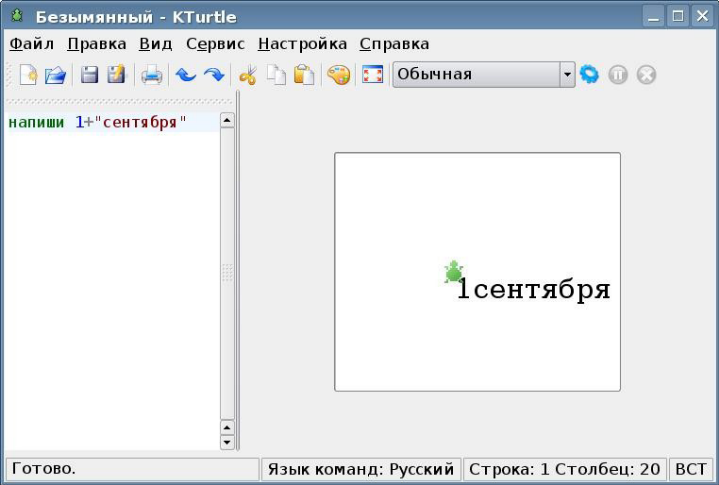Click the Redo arrow icon
The width and height of the screenshot is (719, 485).
click(213, 75)
